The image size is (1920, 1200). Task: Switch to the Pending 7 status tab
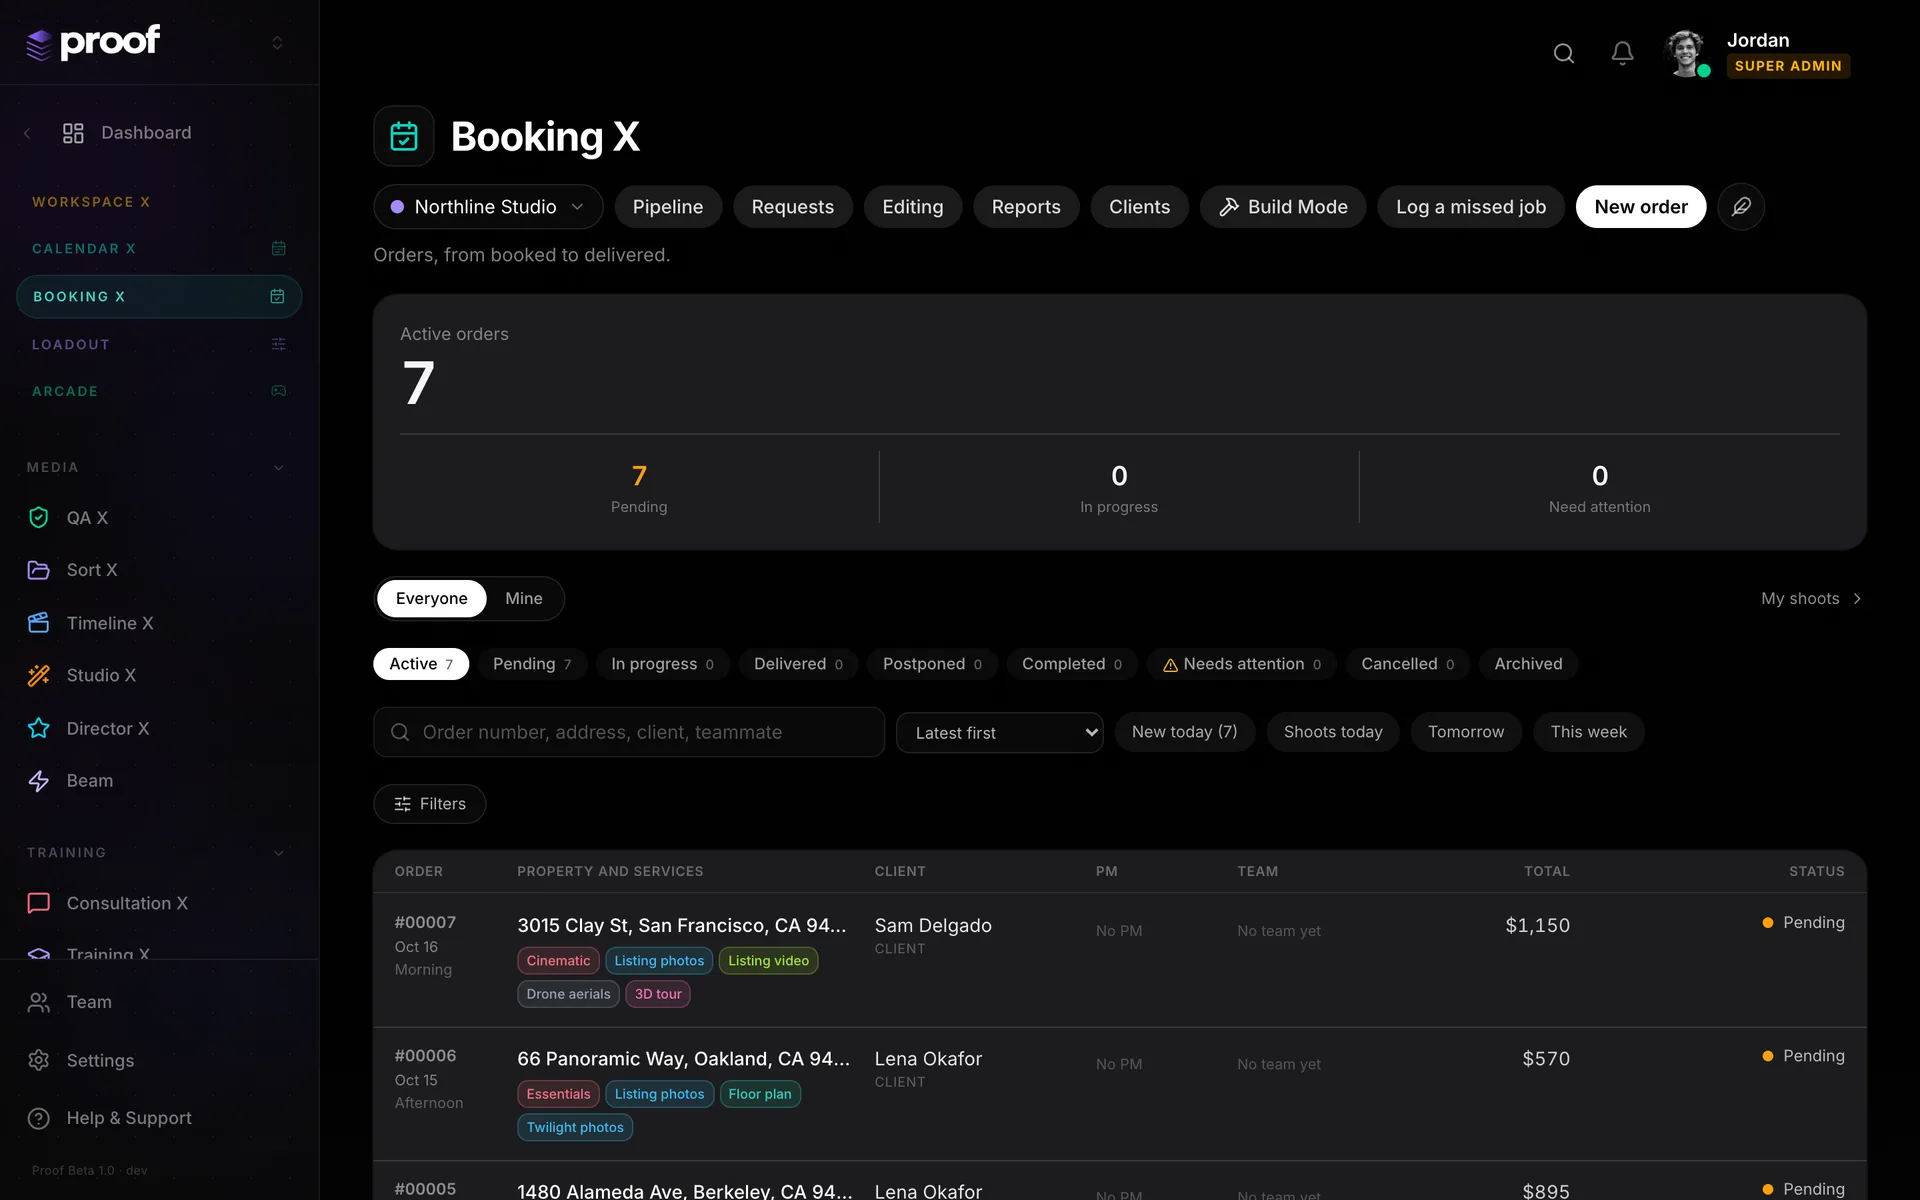pos(532,664)
